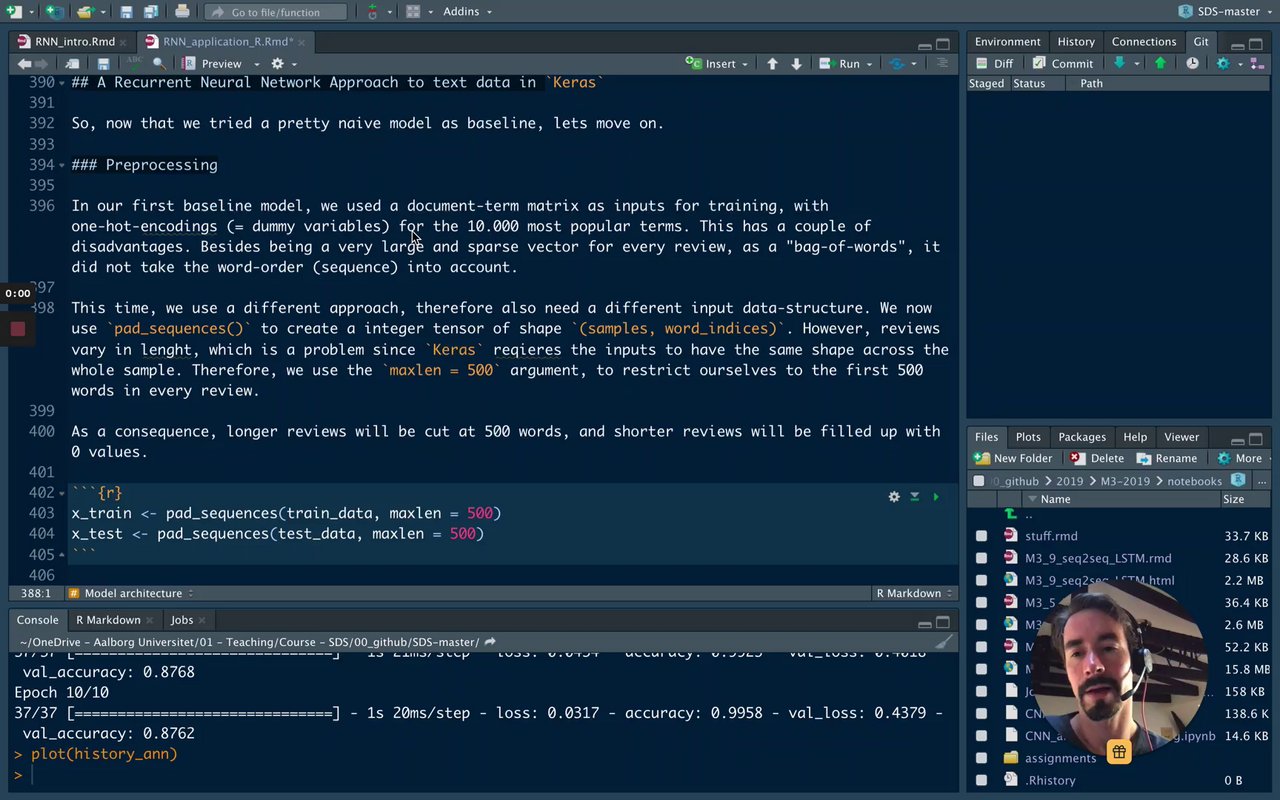Open the Packages tab

[1082, 437]
